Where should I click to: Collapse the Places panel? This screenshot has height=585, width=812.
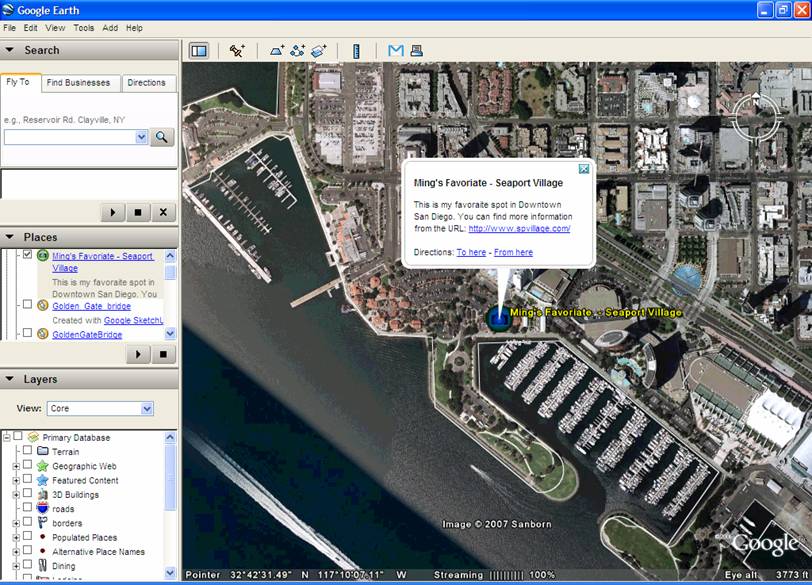9,237
